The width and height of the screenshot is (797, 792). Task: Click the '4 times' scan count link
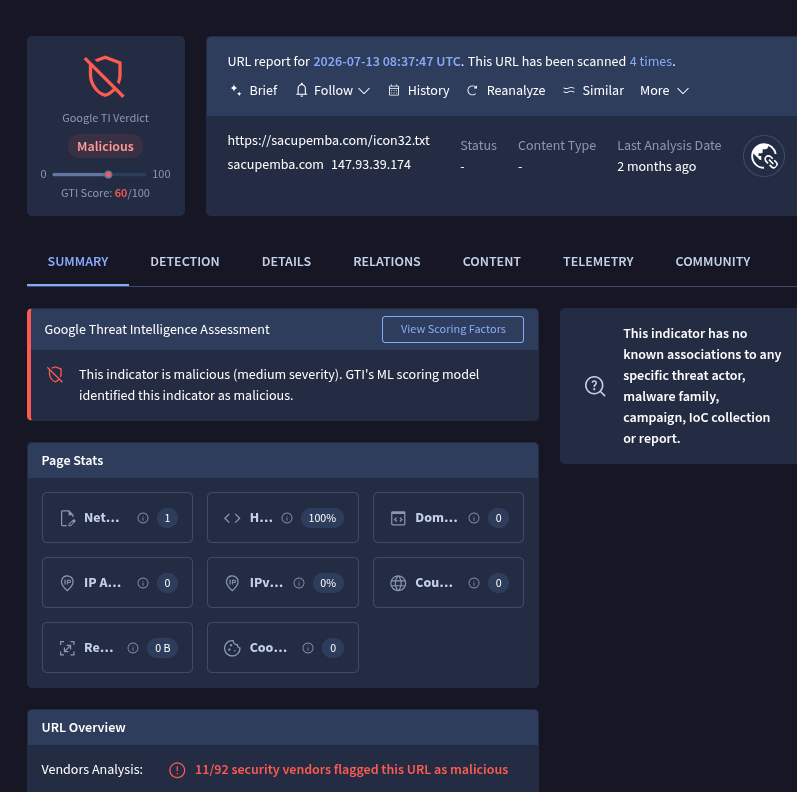point(651,62)
